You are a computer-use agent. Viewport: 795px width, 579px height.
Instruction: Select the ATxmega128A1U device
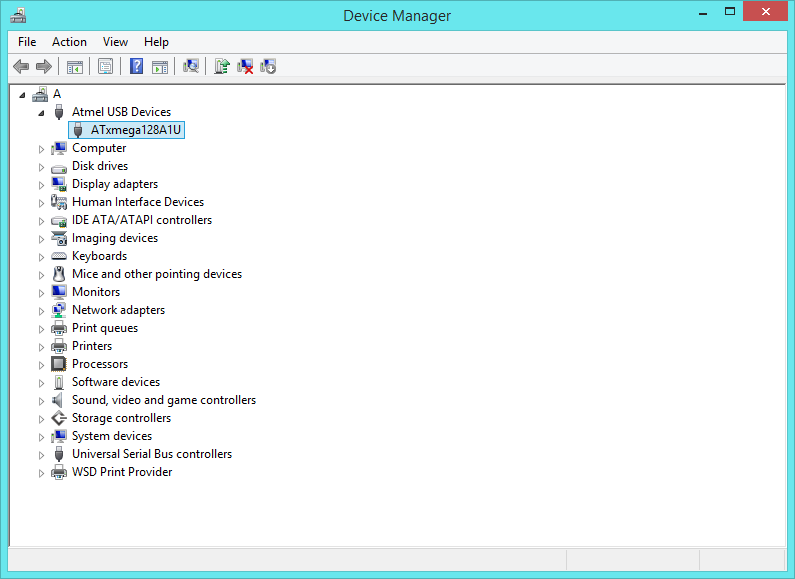[137, 130]
